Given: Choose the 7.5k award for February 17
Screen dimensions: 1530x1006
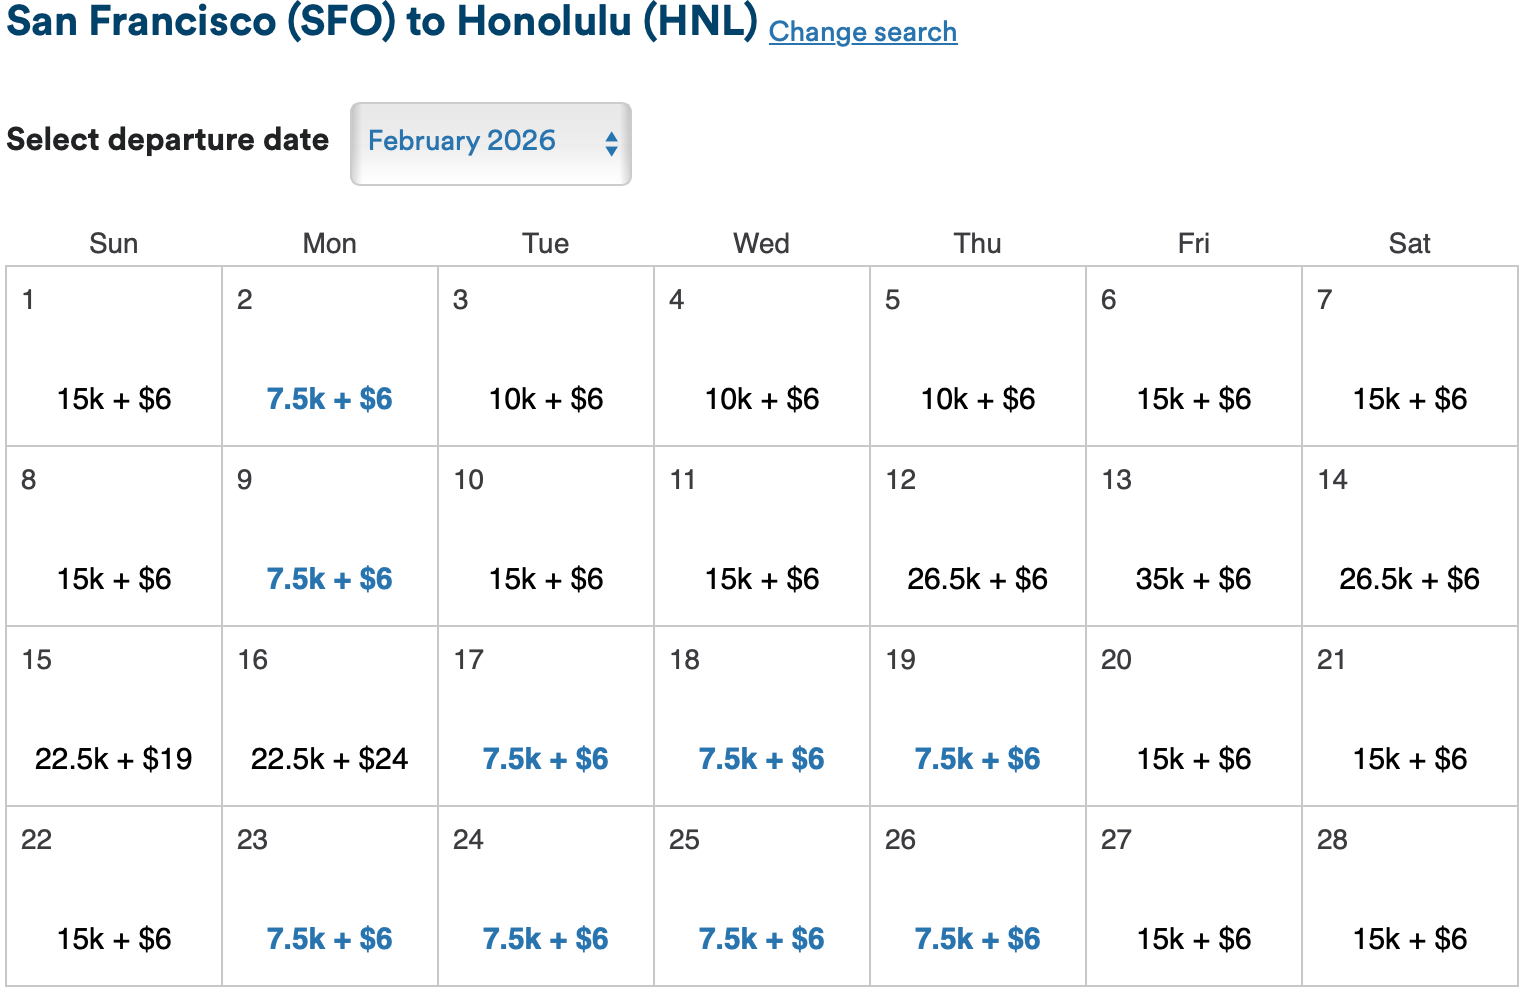Looking at the screenshot, I should [545, 759].
